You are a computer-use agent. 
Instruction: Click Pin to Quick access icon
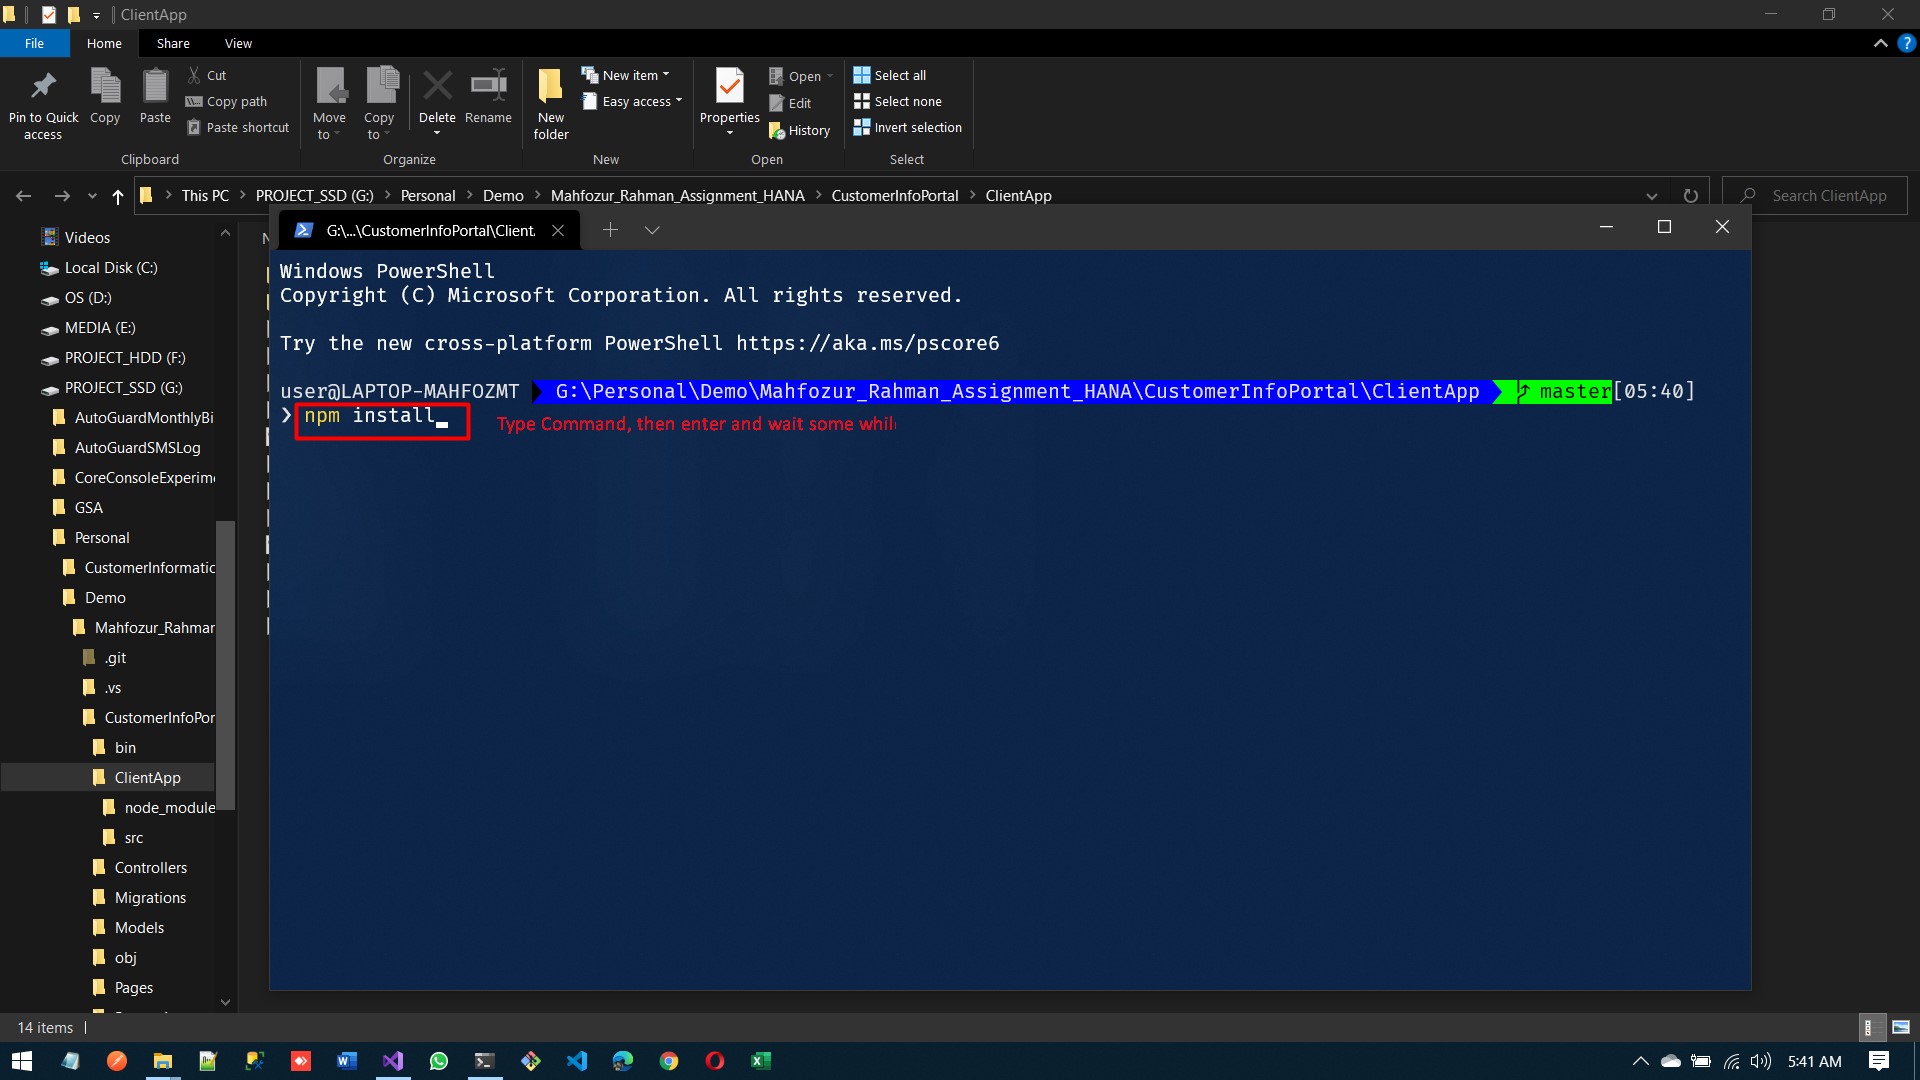(x=43, y=86)
